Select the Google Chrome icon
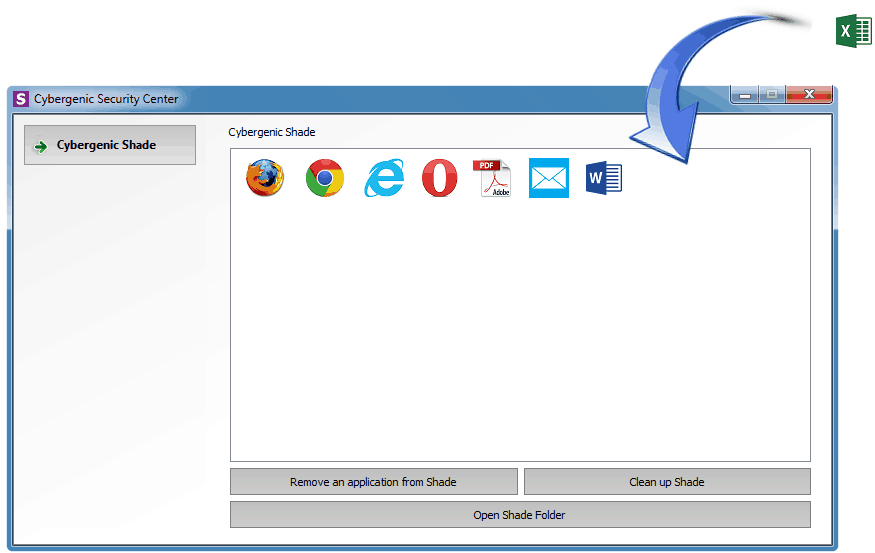The height and width of the screenshot is (553, 875). [x=324, y=178]
